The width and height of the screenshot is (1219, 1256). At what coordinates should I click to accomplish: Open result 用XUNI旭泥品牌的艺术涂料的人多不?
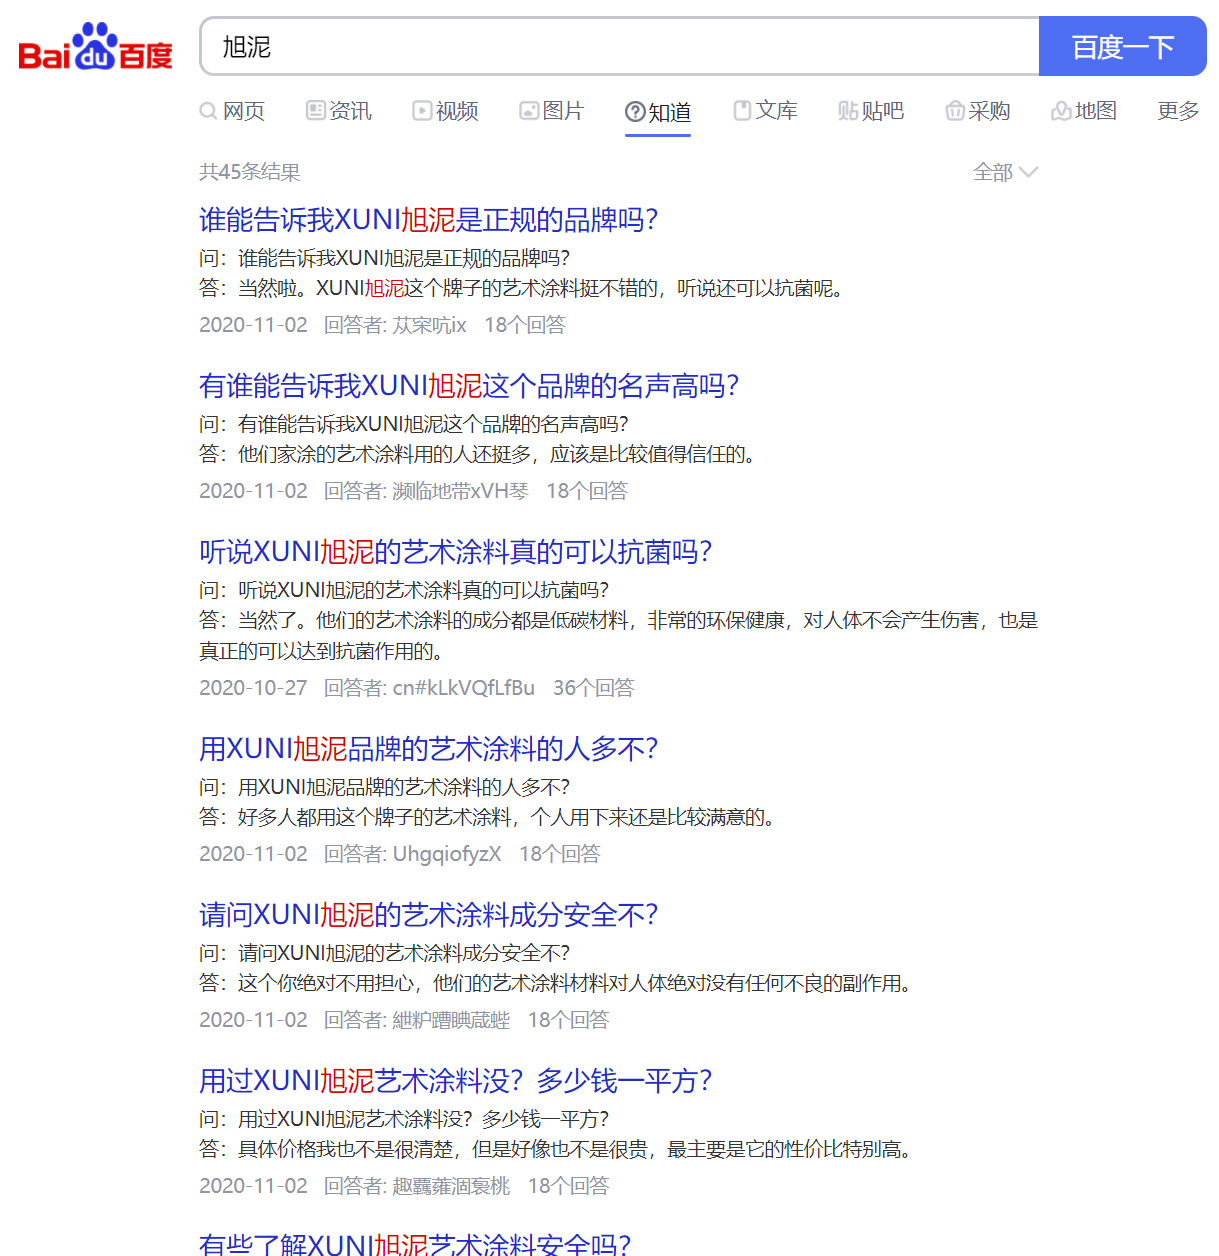pyautogui.click(x=428, y=748)
